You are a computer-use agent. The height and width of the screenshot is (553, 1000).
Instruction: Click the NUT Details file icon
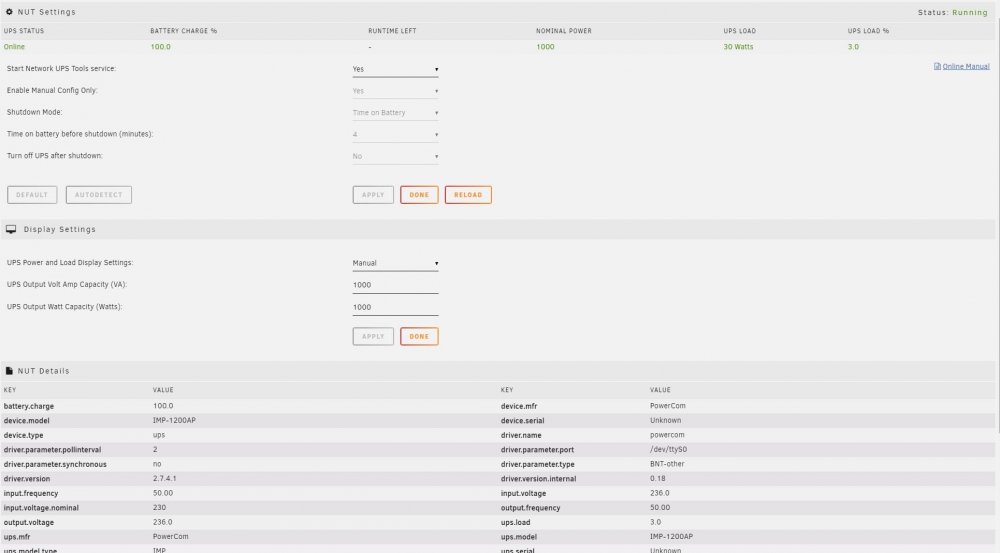pos(9,371)
